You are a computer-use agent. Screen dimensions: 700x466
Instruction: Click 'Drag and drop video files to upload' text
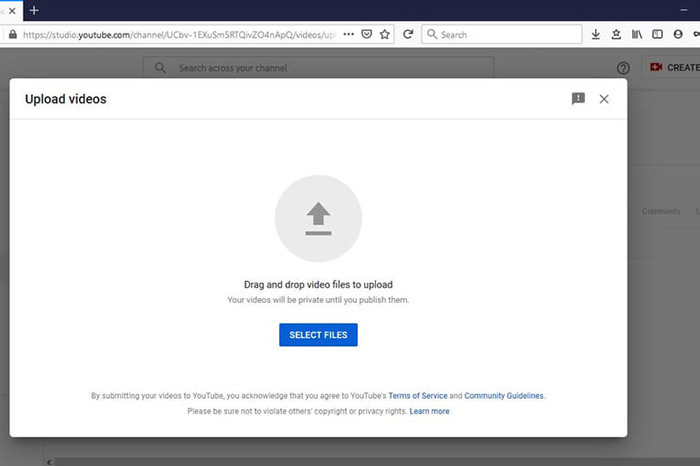(x=318, y=284)
